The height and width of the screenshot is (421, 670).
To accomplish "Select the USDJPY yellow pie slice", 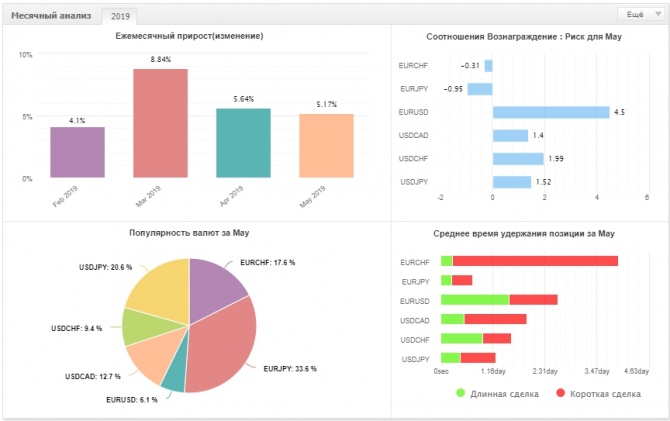I will [165, 291].
